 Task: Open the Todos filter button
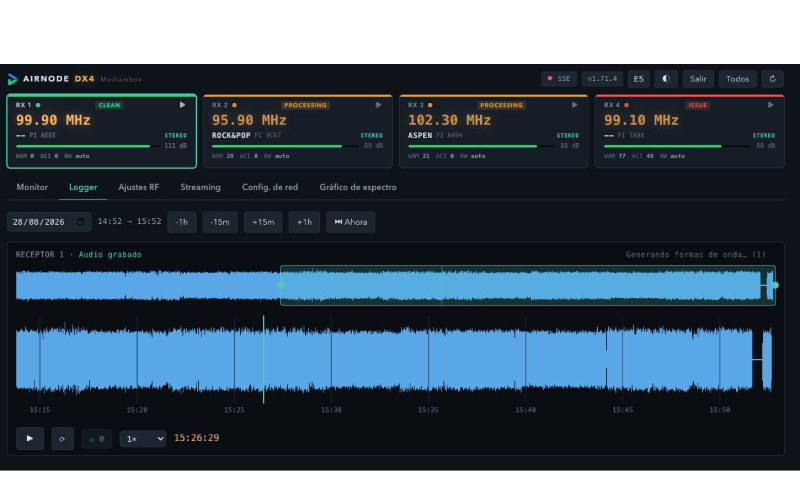[x=737, y=79]
